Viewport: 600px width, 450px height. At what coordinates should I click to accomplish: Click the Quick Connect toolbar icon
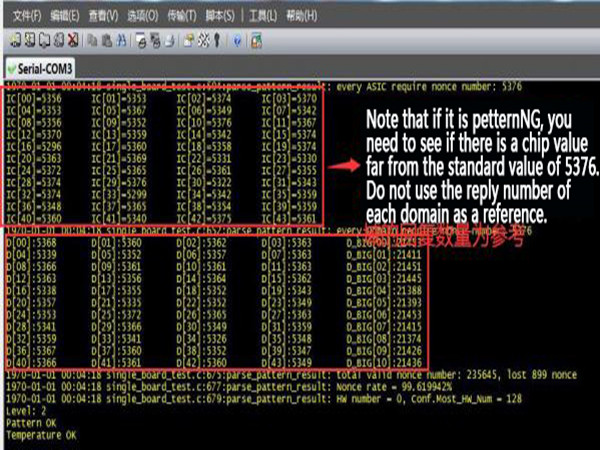[30, 40]
